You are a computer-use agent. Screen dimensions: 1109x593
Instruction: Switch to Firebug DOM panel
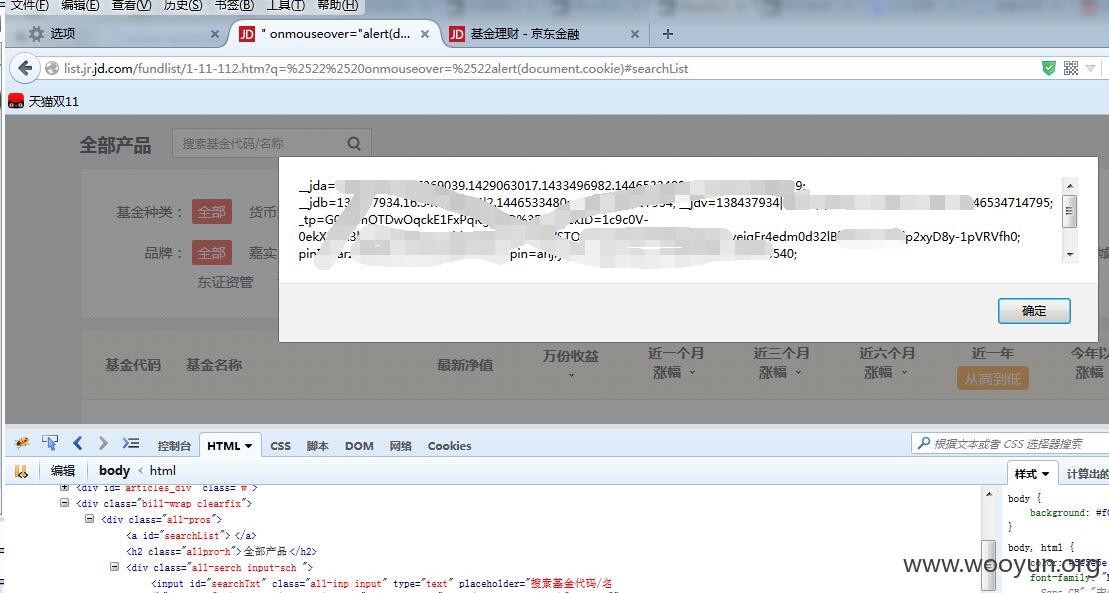coord(359,446)
